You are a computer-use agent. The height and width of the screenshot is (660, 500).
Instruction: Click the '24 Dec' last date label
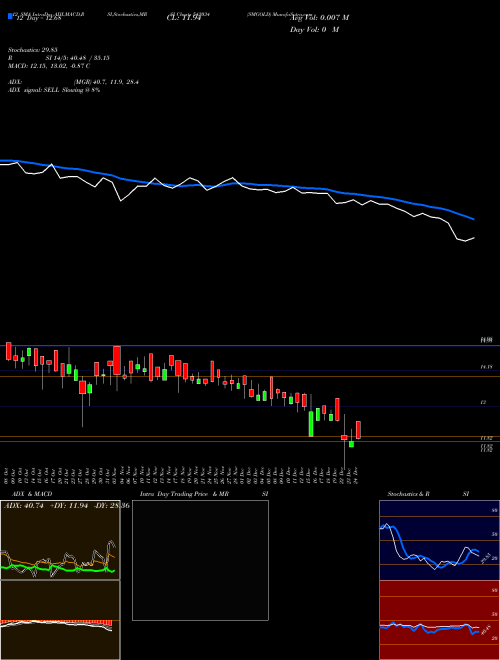click(x=357, y=475)
